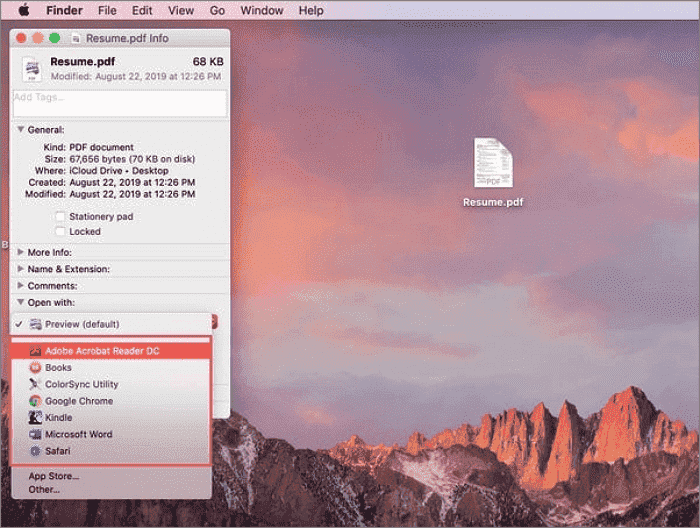This screenshot has width=700, height=528.
Task: Select Kindle from the app list
Action: [111, 418]
